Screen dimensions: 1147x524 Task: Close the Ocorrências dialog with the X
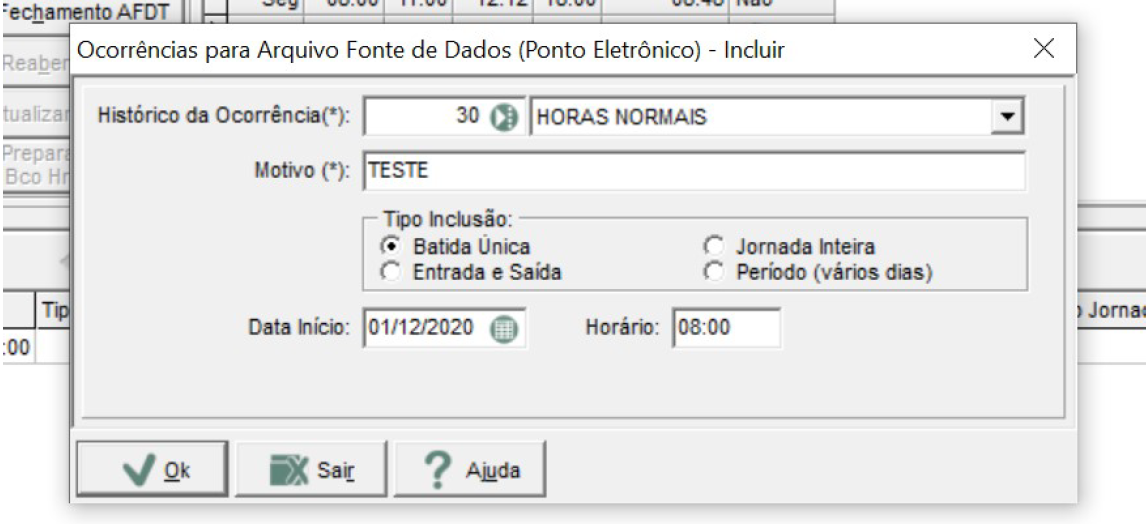(1043, 49)
